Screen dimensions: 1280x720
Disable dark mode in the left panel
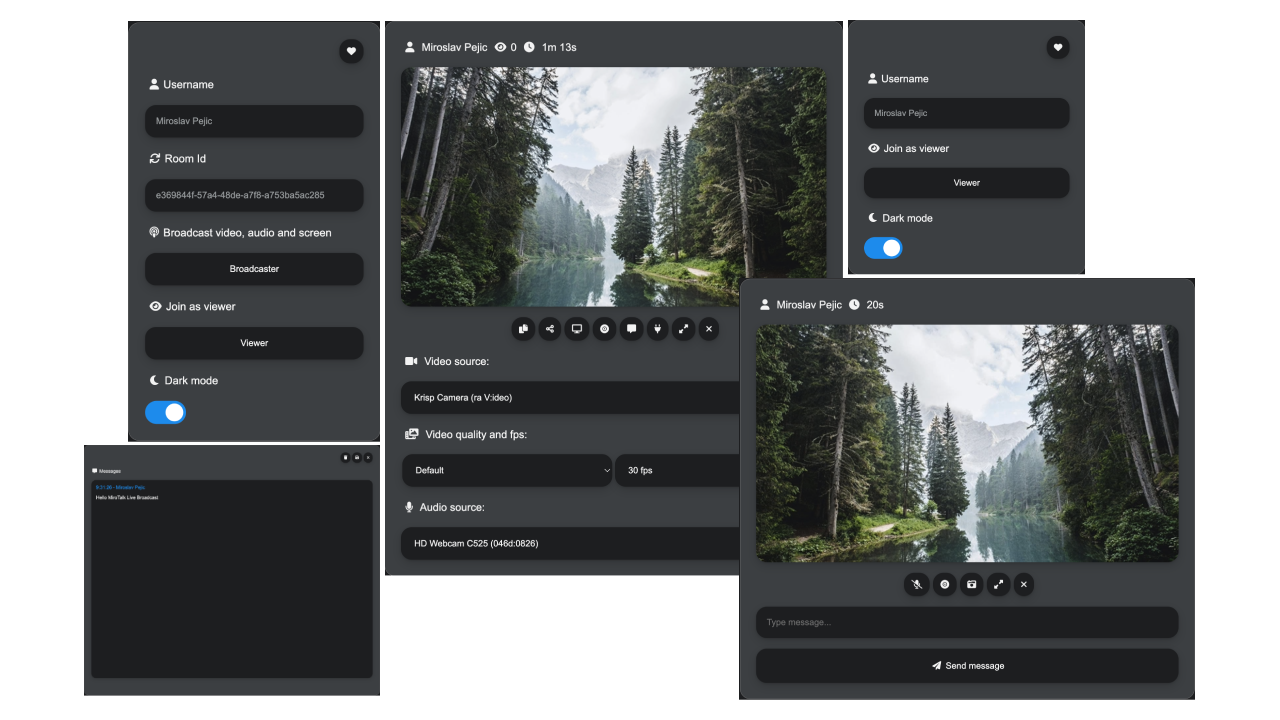pos(165,412)
